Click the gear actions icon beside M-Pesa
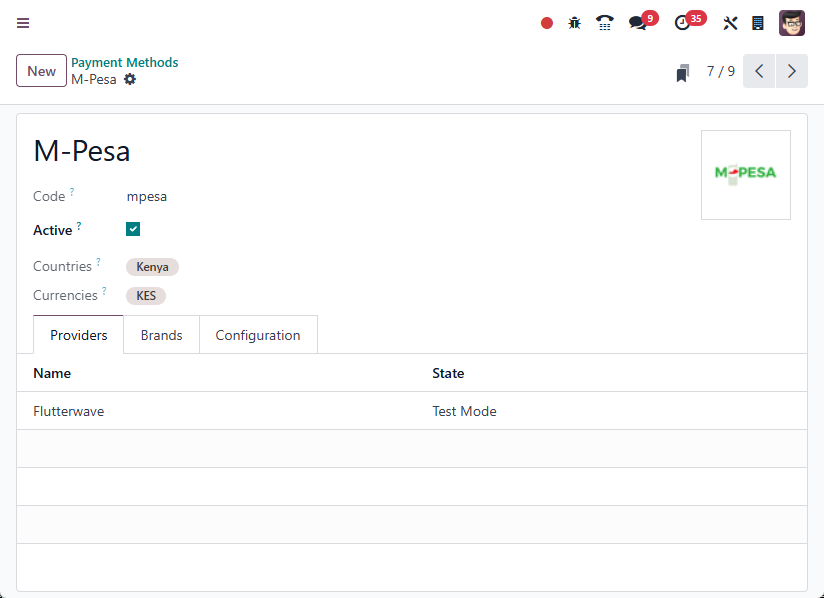Viewport: 824px width, 598px height. (130, 79)
